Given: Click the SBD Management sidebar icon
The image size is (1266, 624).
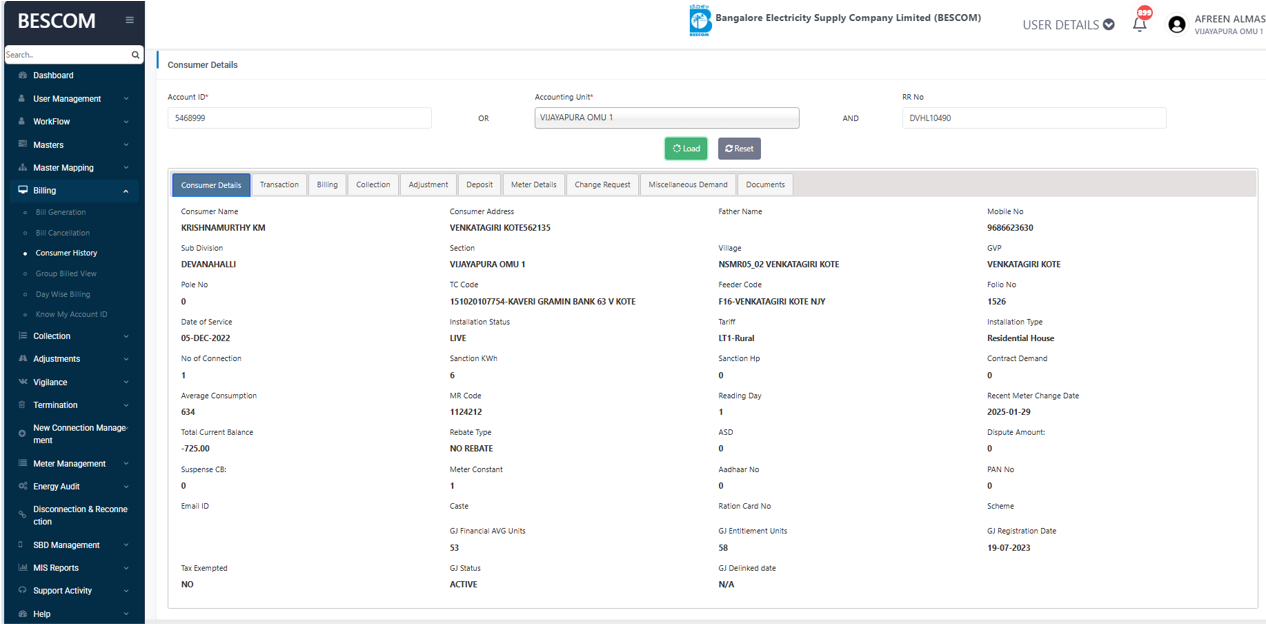Looking at the screenshot, I should (x=22, y=545).
